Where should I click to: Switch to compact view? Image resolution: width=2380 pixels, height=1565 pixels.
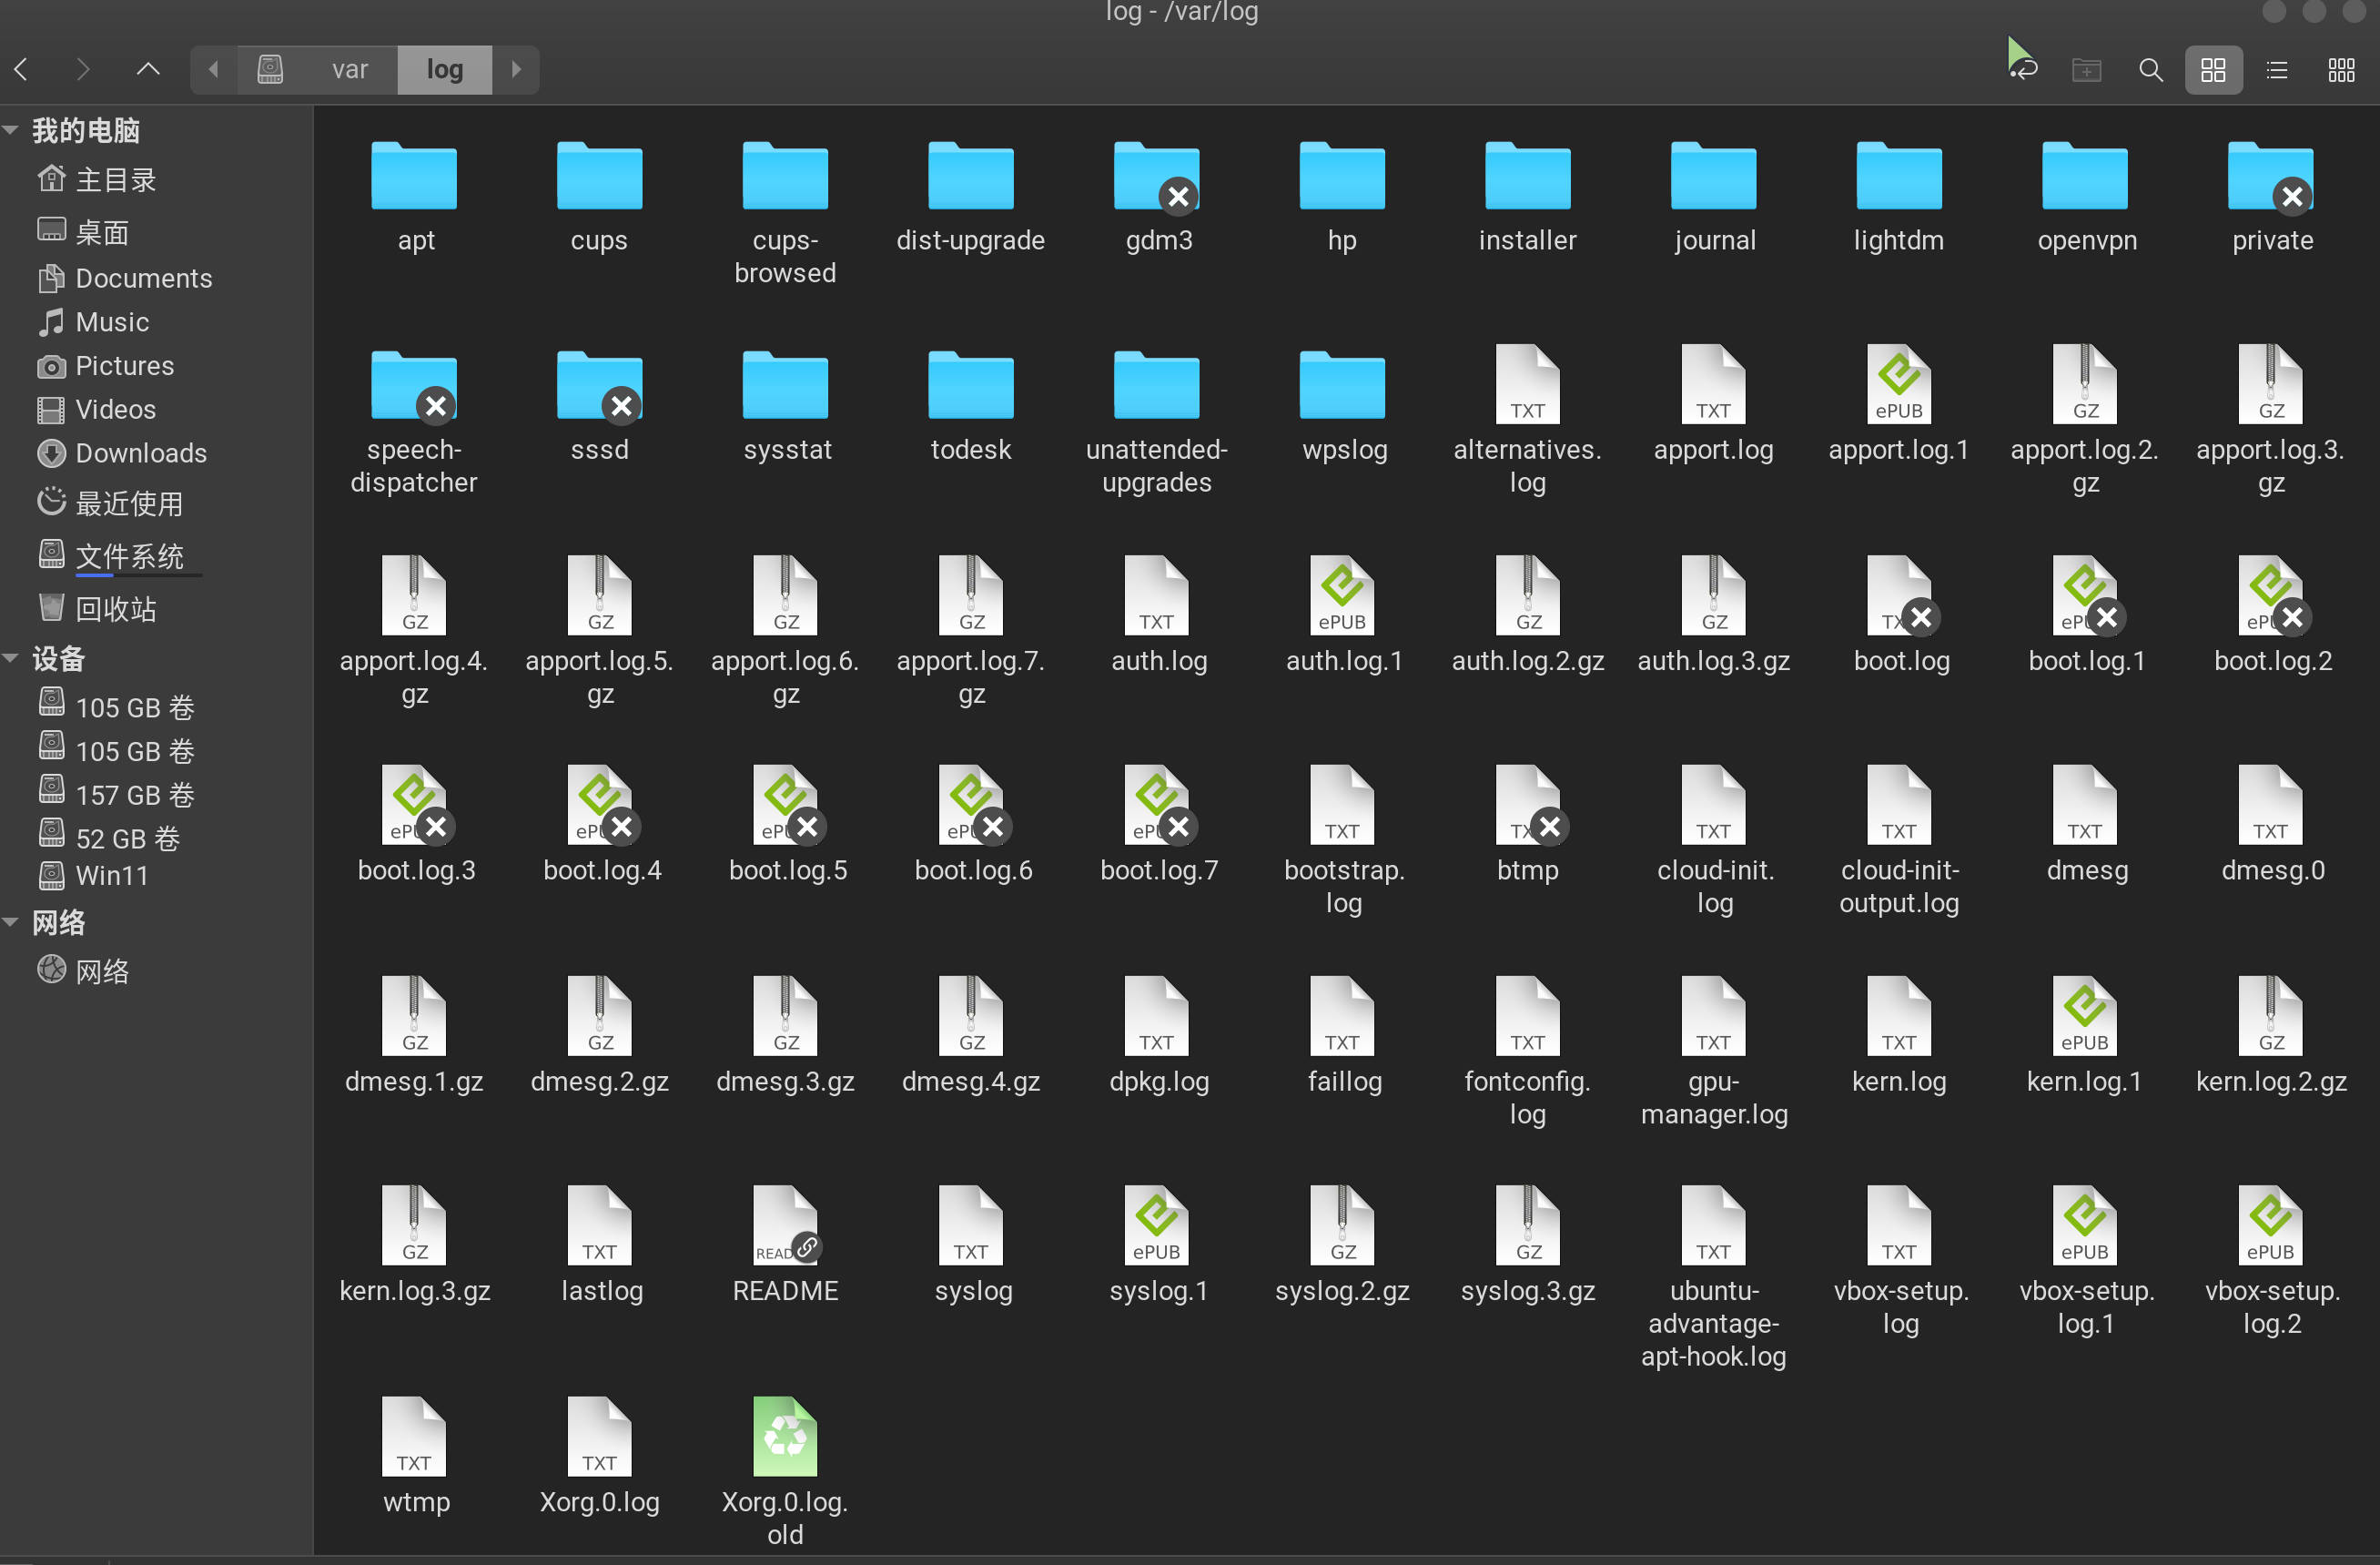tap(2341, 69)
